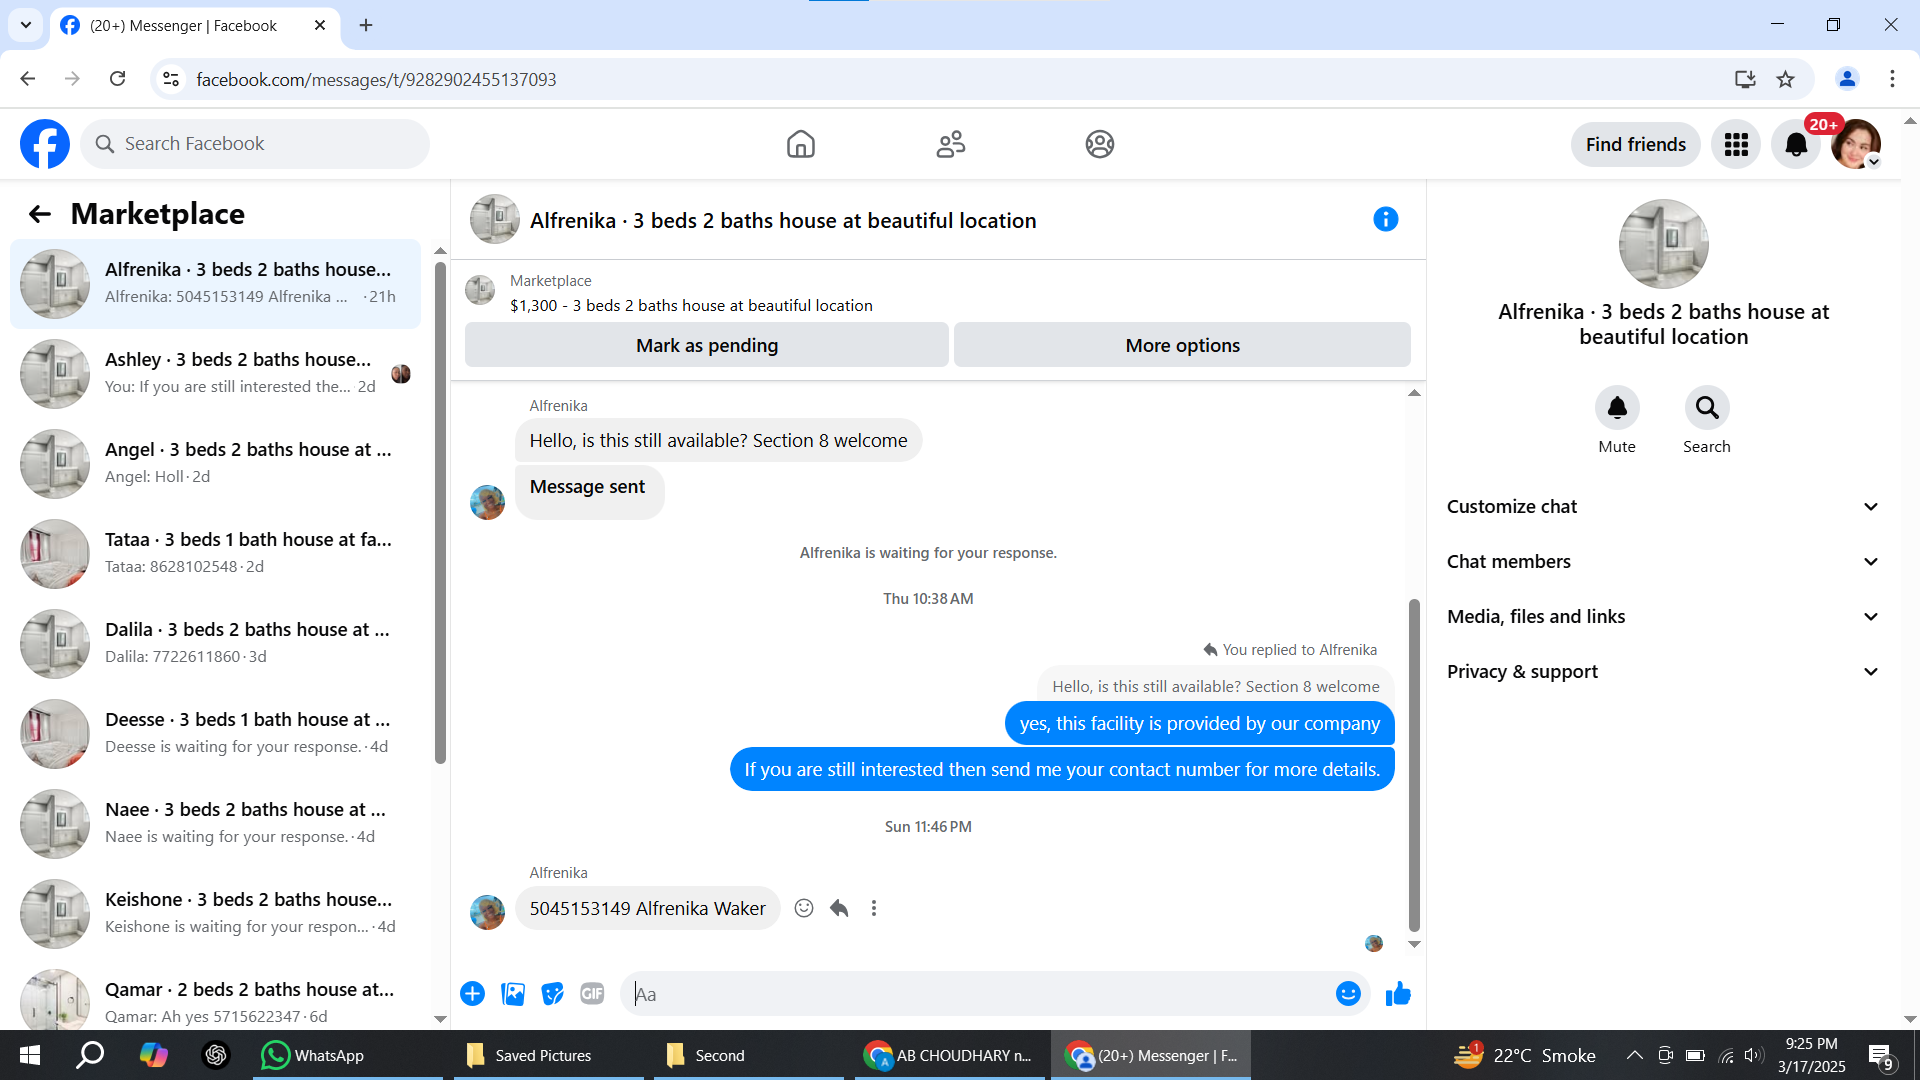This screenshot has height=1080, width=1920.
Task: Bookmark this page with the star icon
Action: pos(1785,79)
